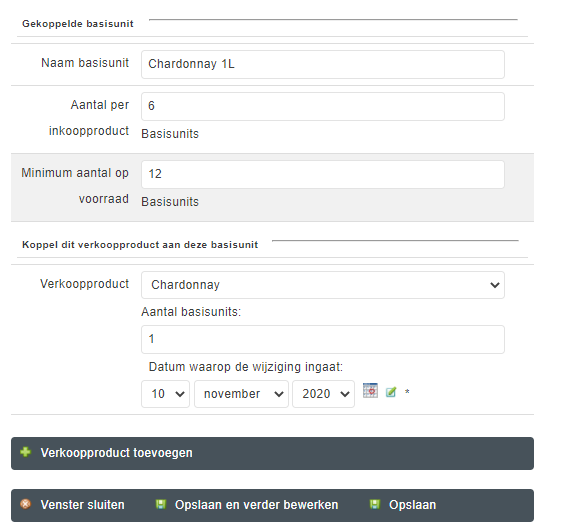Click Verkoopproduct toevoegen button
The image size is (563, 523).
tap(272, 453)
